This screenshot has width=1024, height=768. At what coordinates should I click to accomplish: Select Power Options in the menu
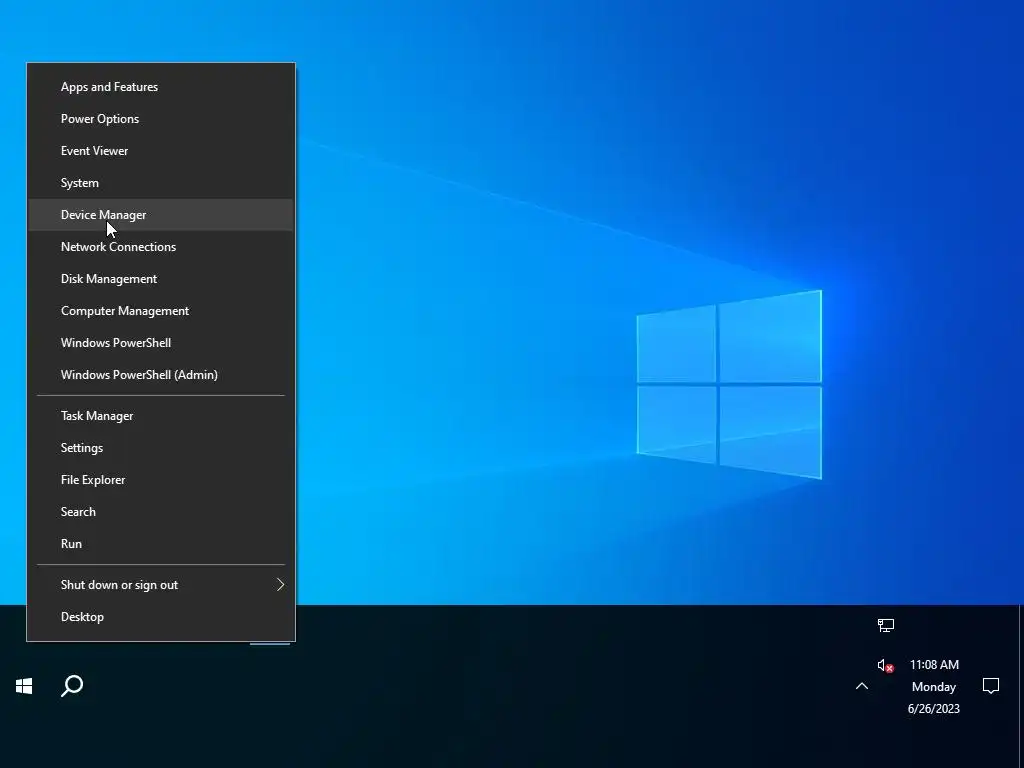click(x=161, y=119)
